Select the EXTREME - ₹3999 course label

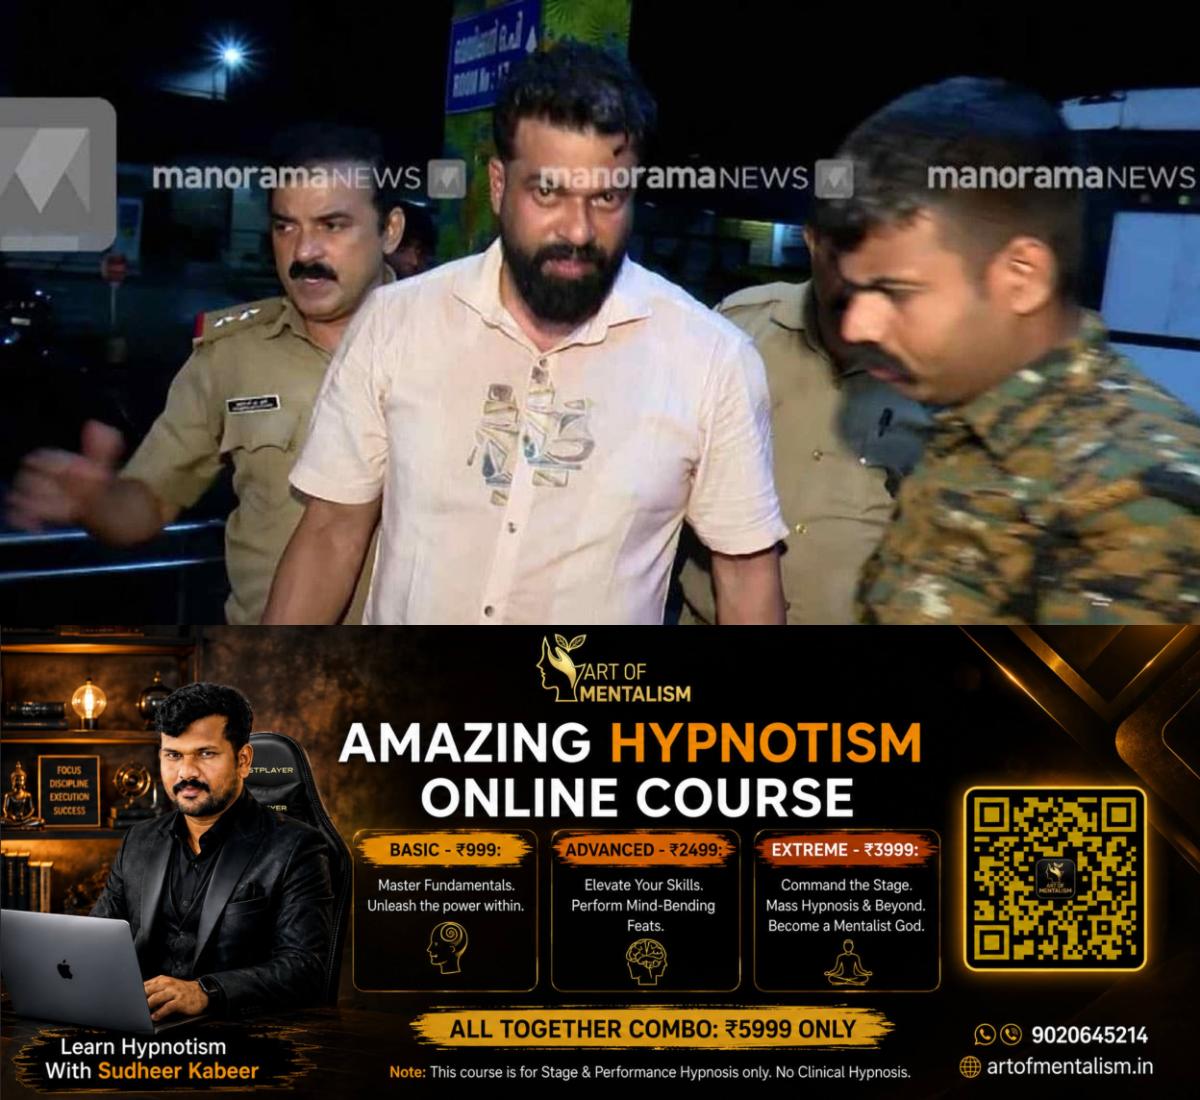(845, 849)
